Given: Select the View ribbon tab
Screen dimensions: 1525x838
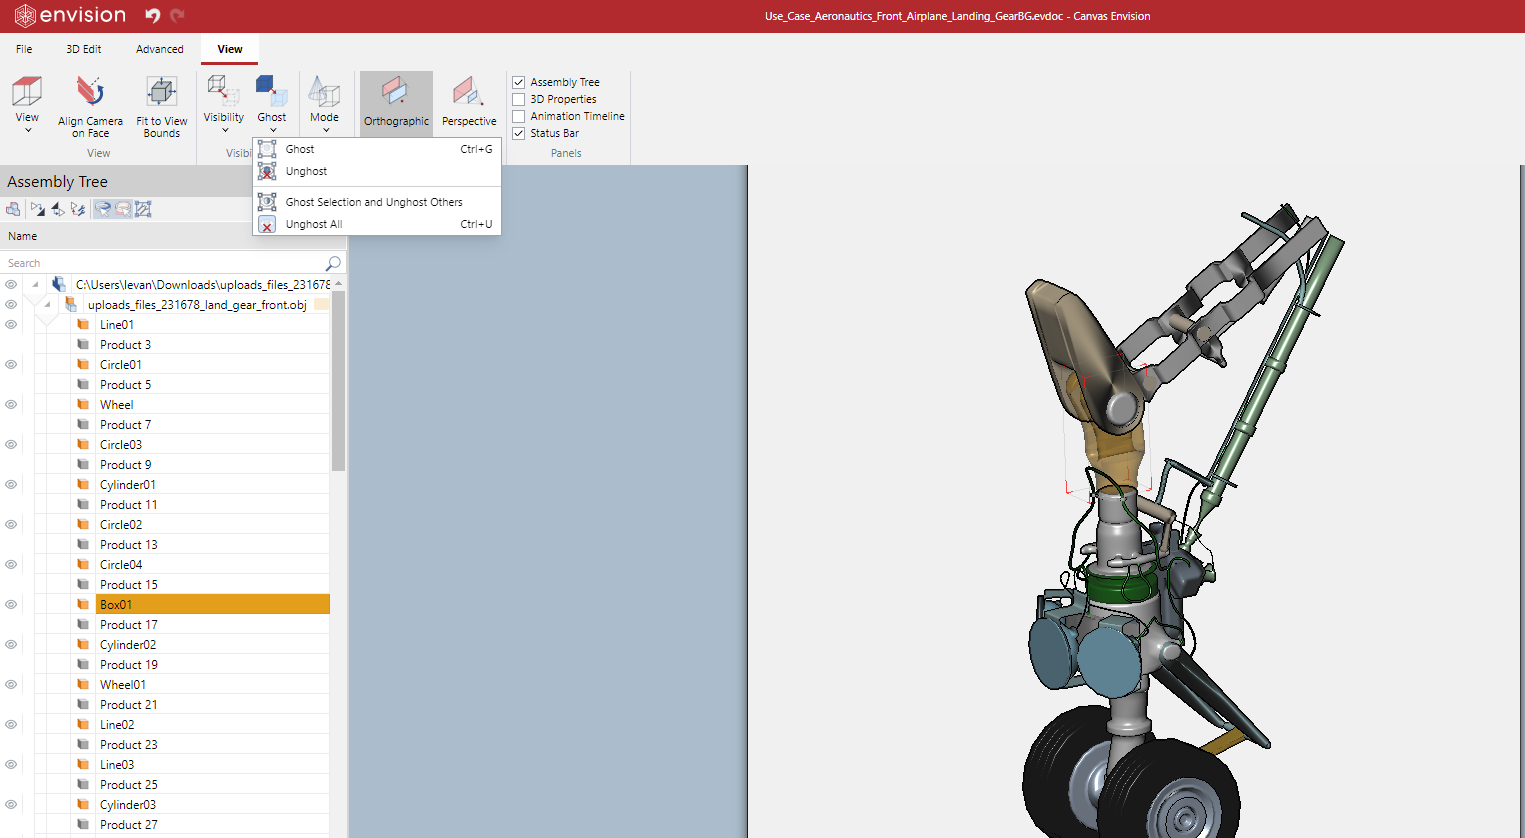Looking at the screenshot, I should click(230, 49).
